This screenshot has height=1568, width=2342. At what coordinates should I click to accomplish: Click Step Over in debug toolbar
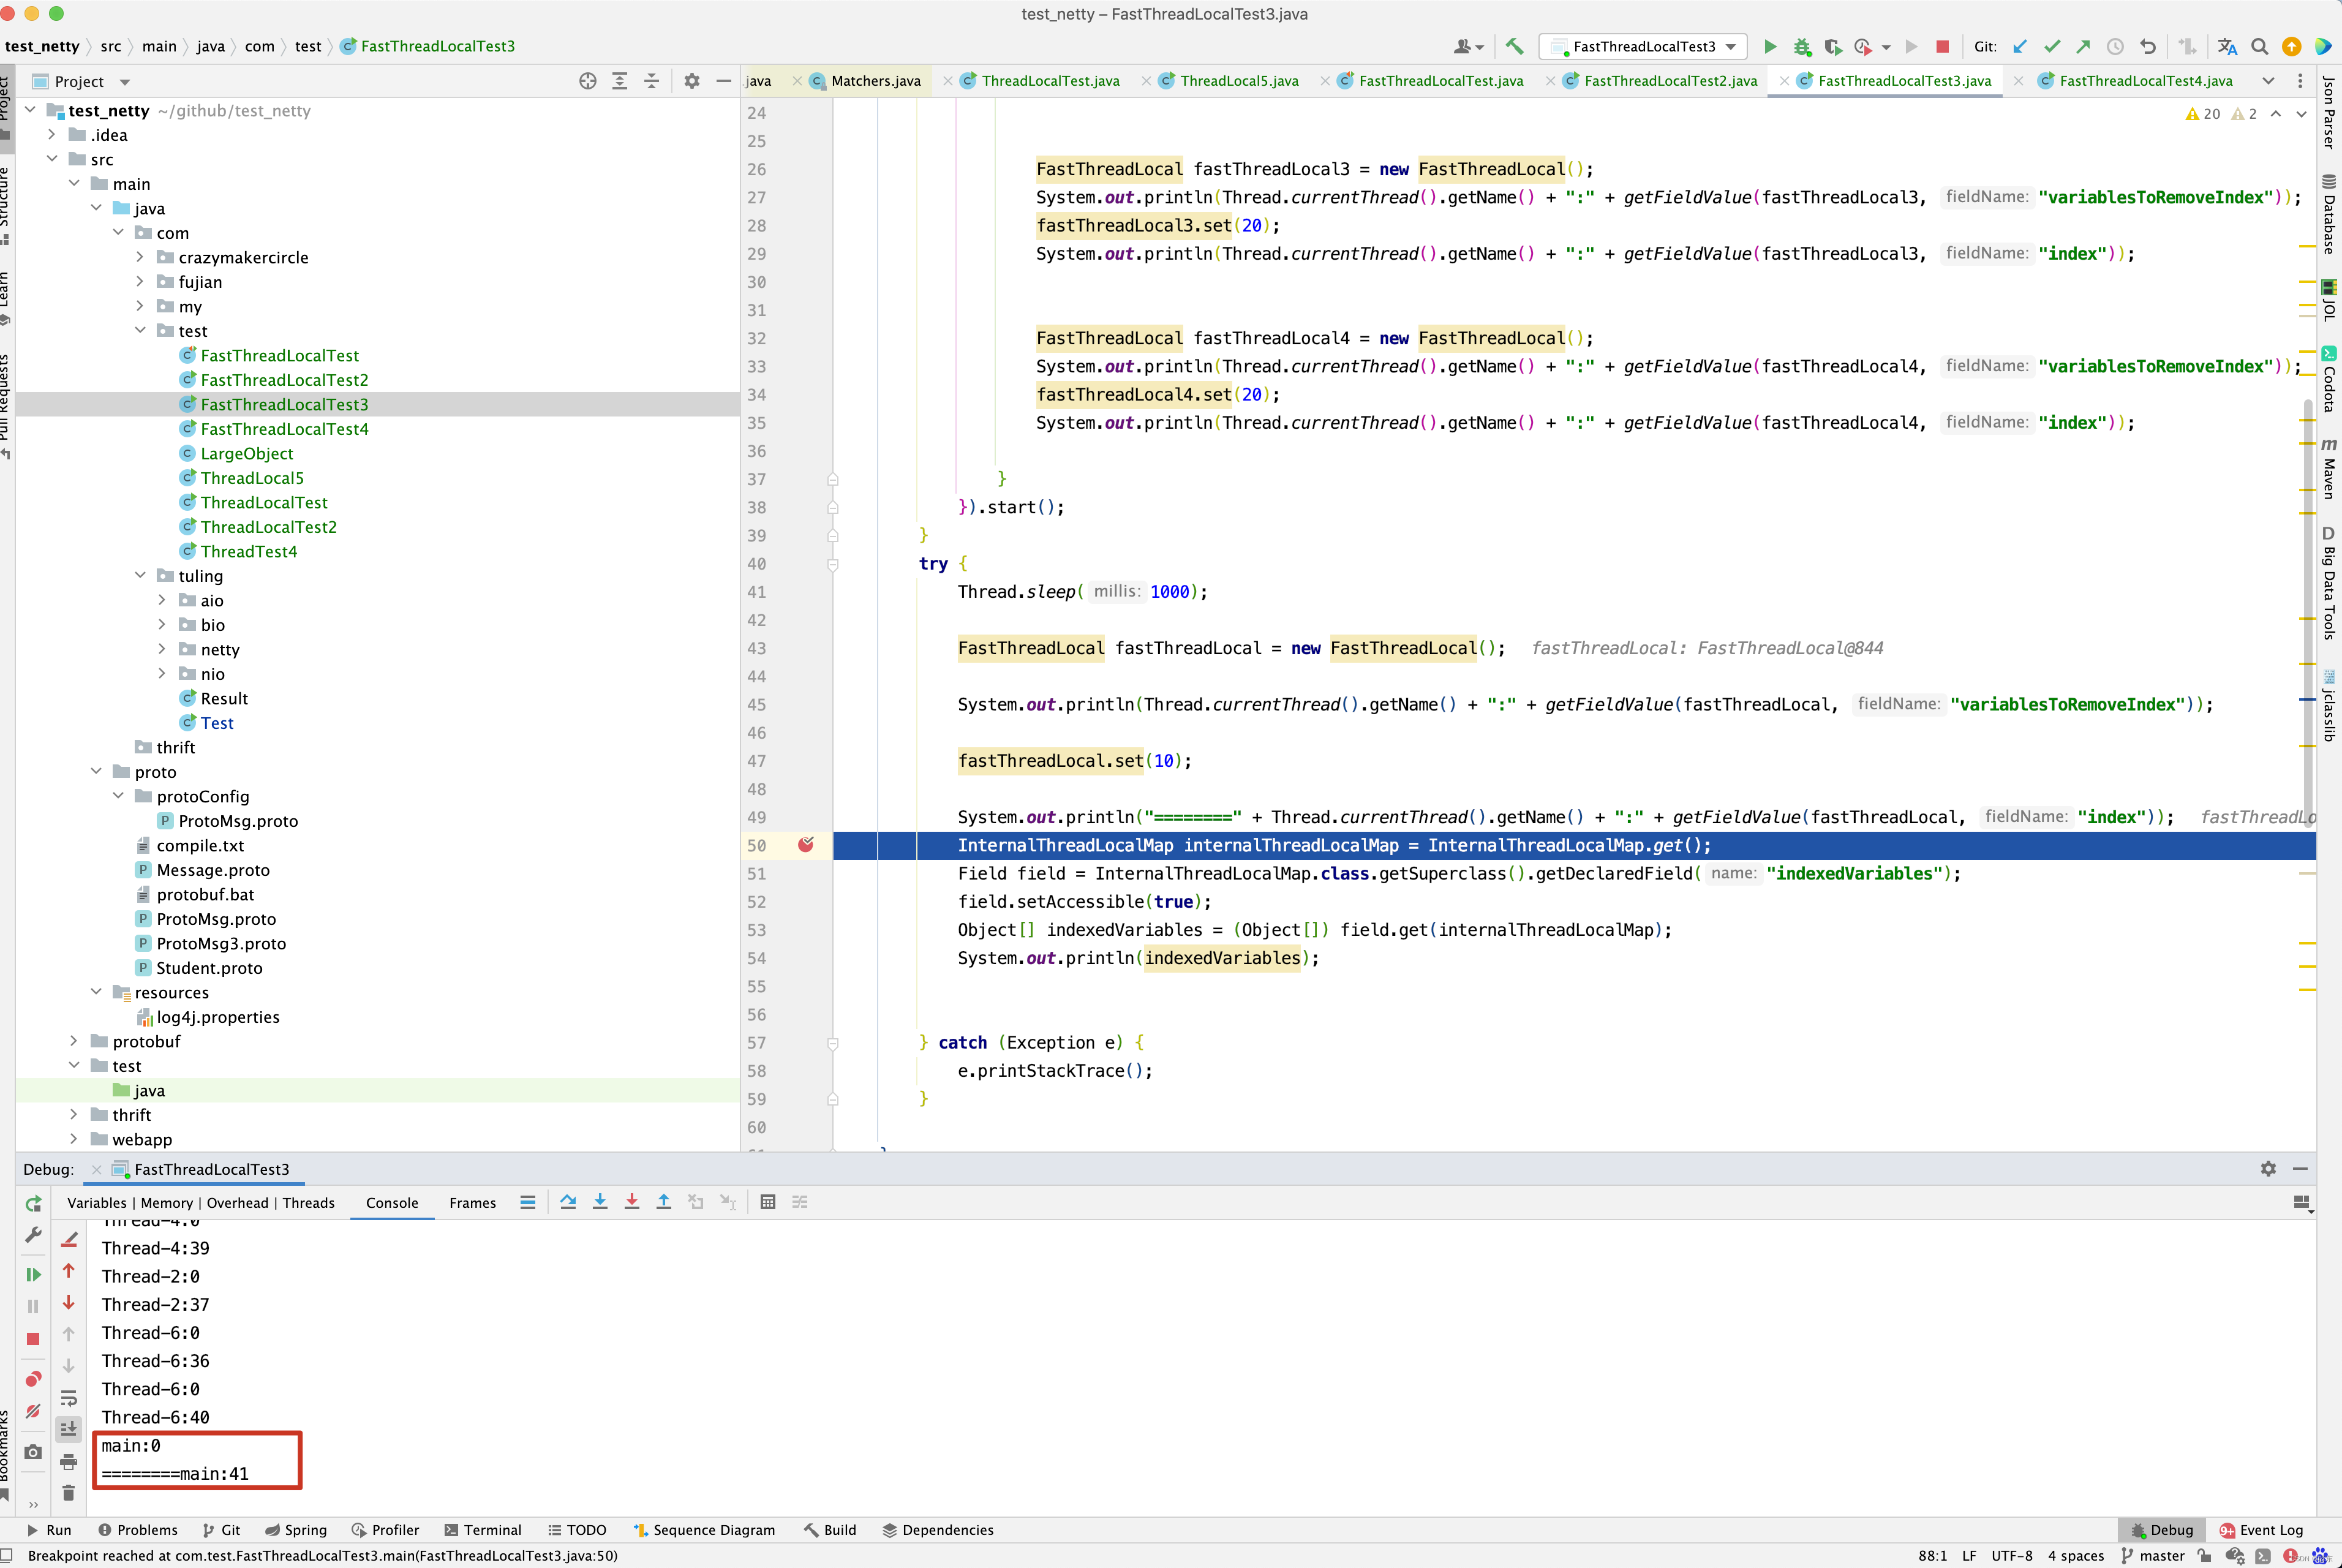coord(568,1202)
